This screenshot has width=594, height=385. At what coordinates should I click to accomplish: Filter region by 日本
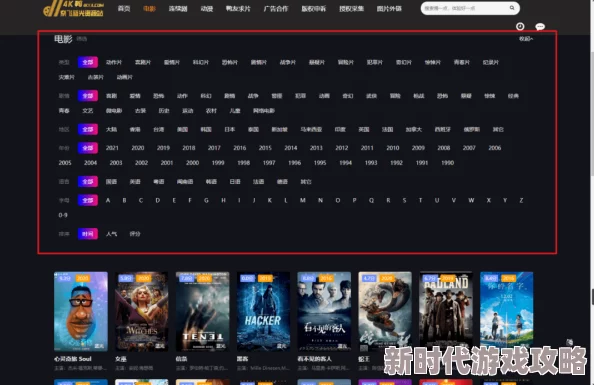[230, 129]
